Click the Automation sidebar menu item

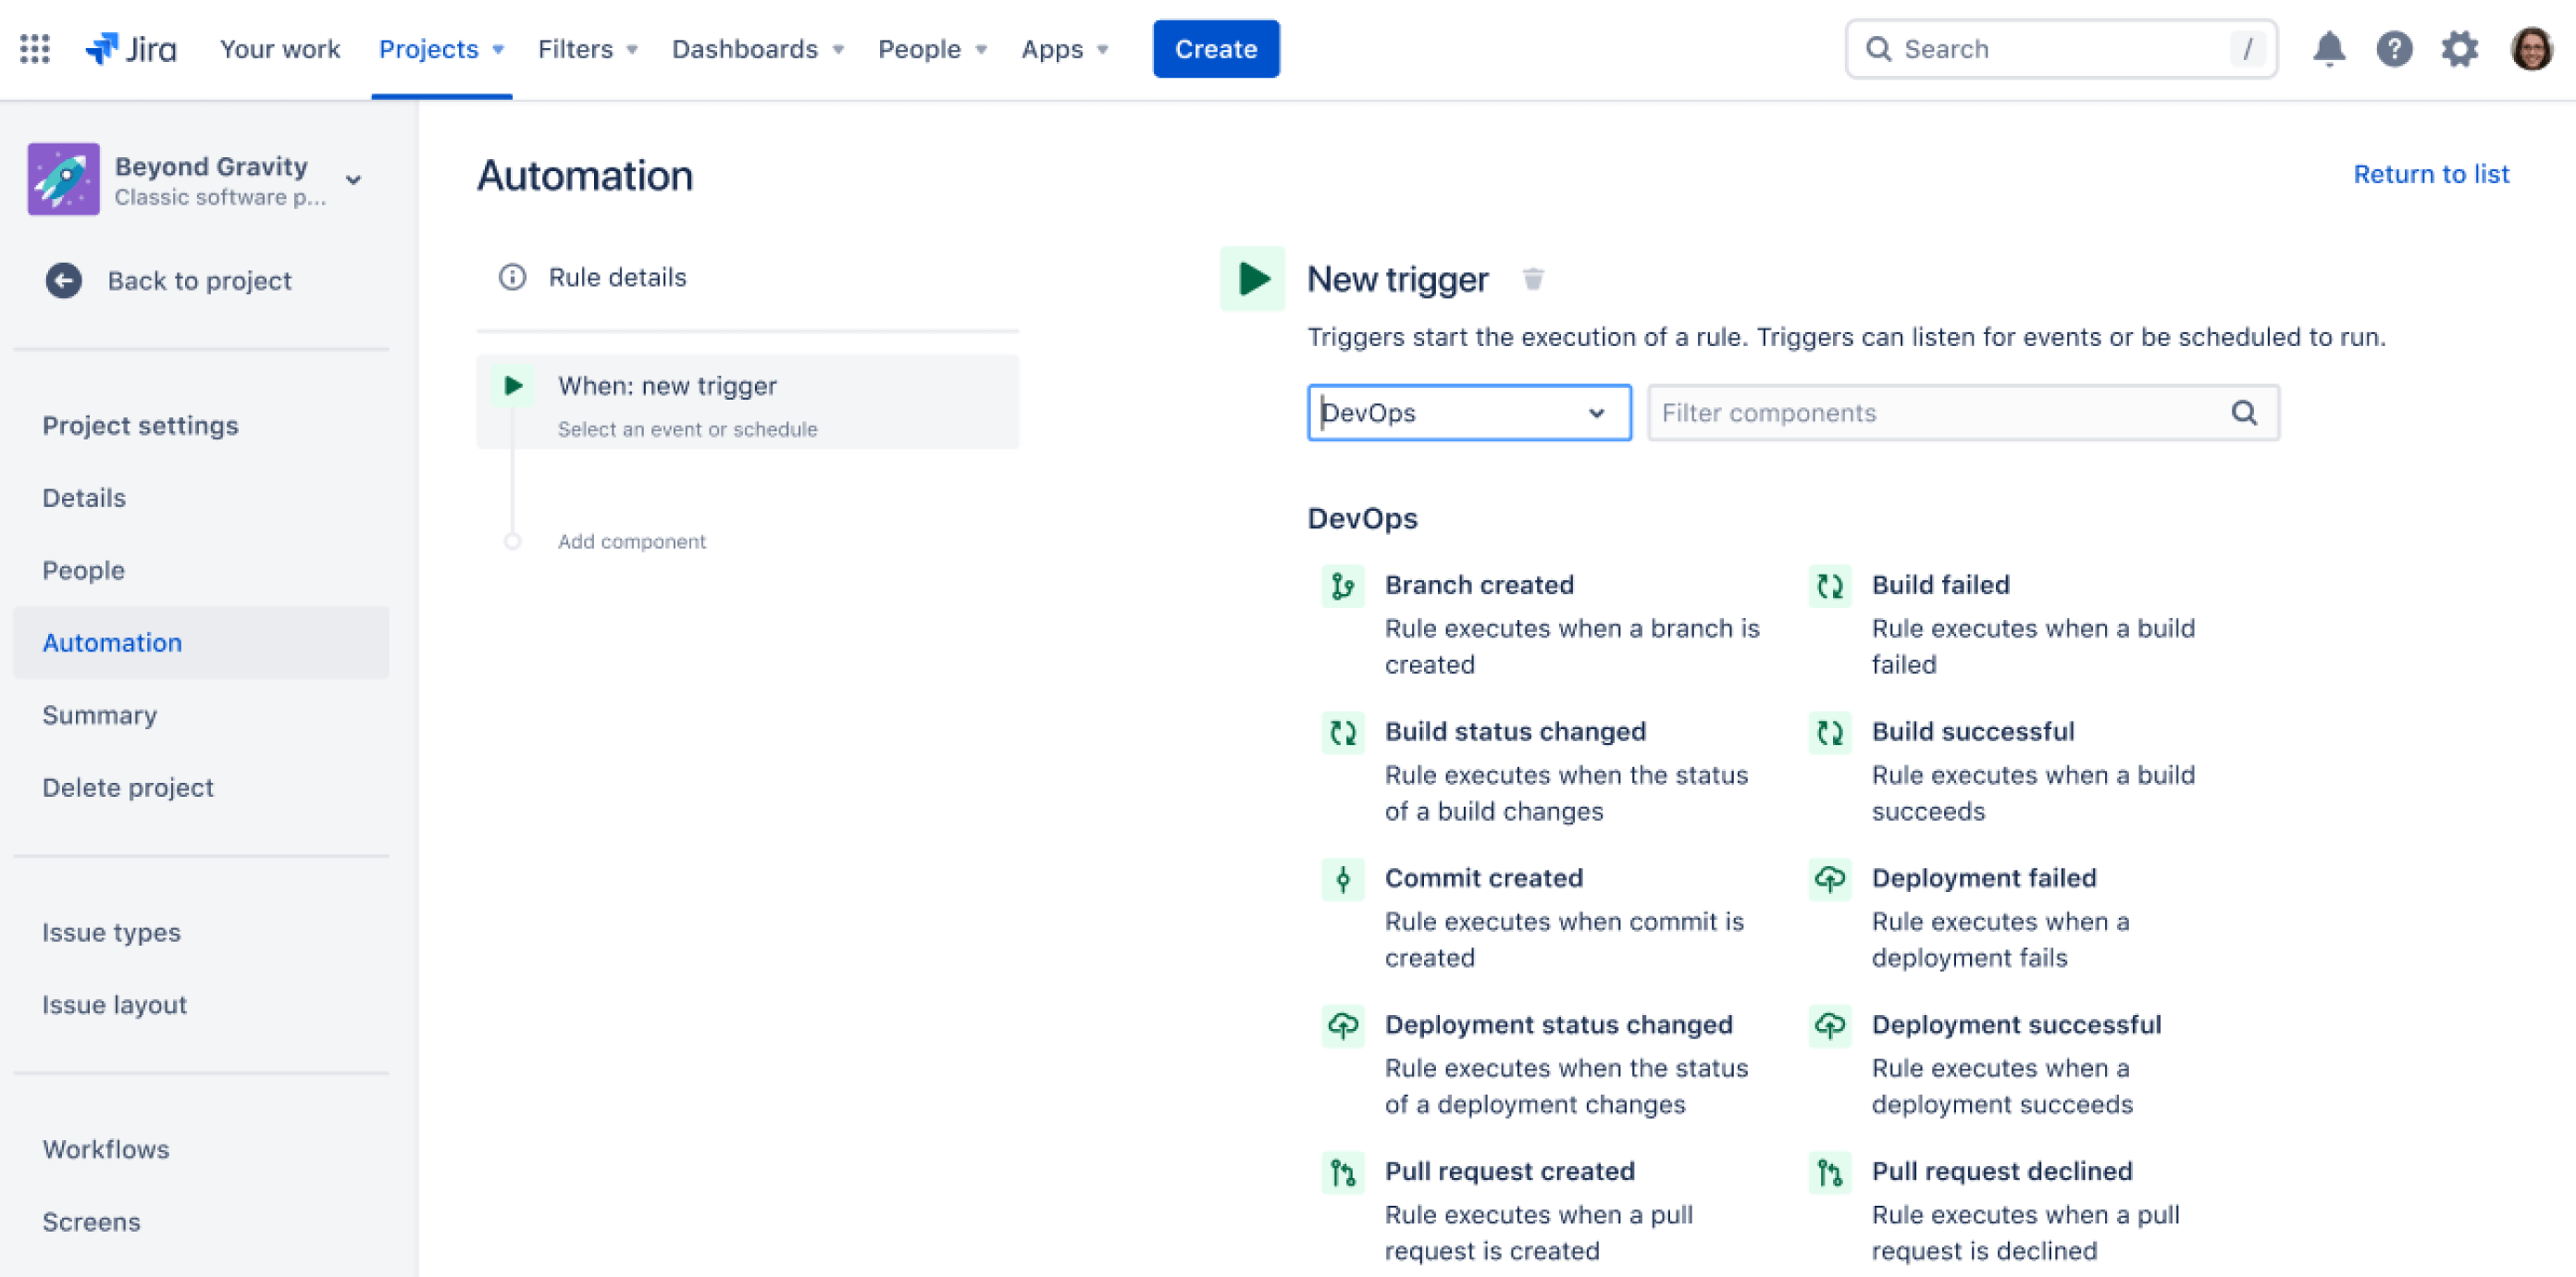[x=112, y=641]
